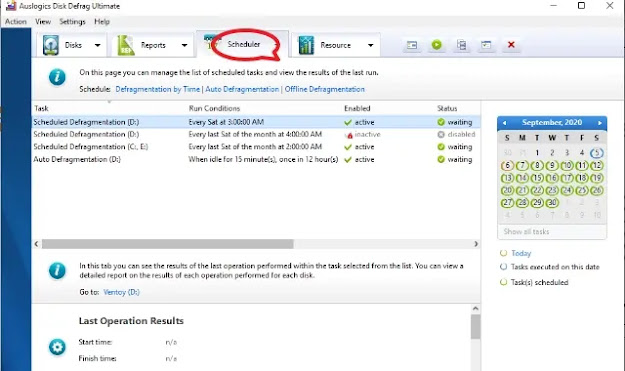
Task: Click the Disks drive icon
Action: [x=51, y=45]
